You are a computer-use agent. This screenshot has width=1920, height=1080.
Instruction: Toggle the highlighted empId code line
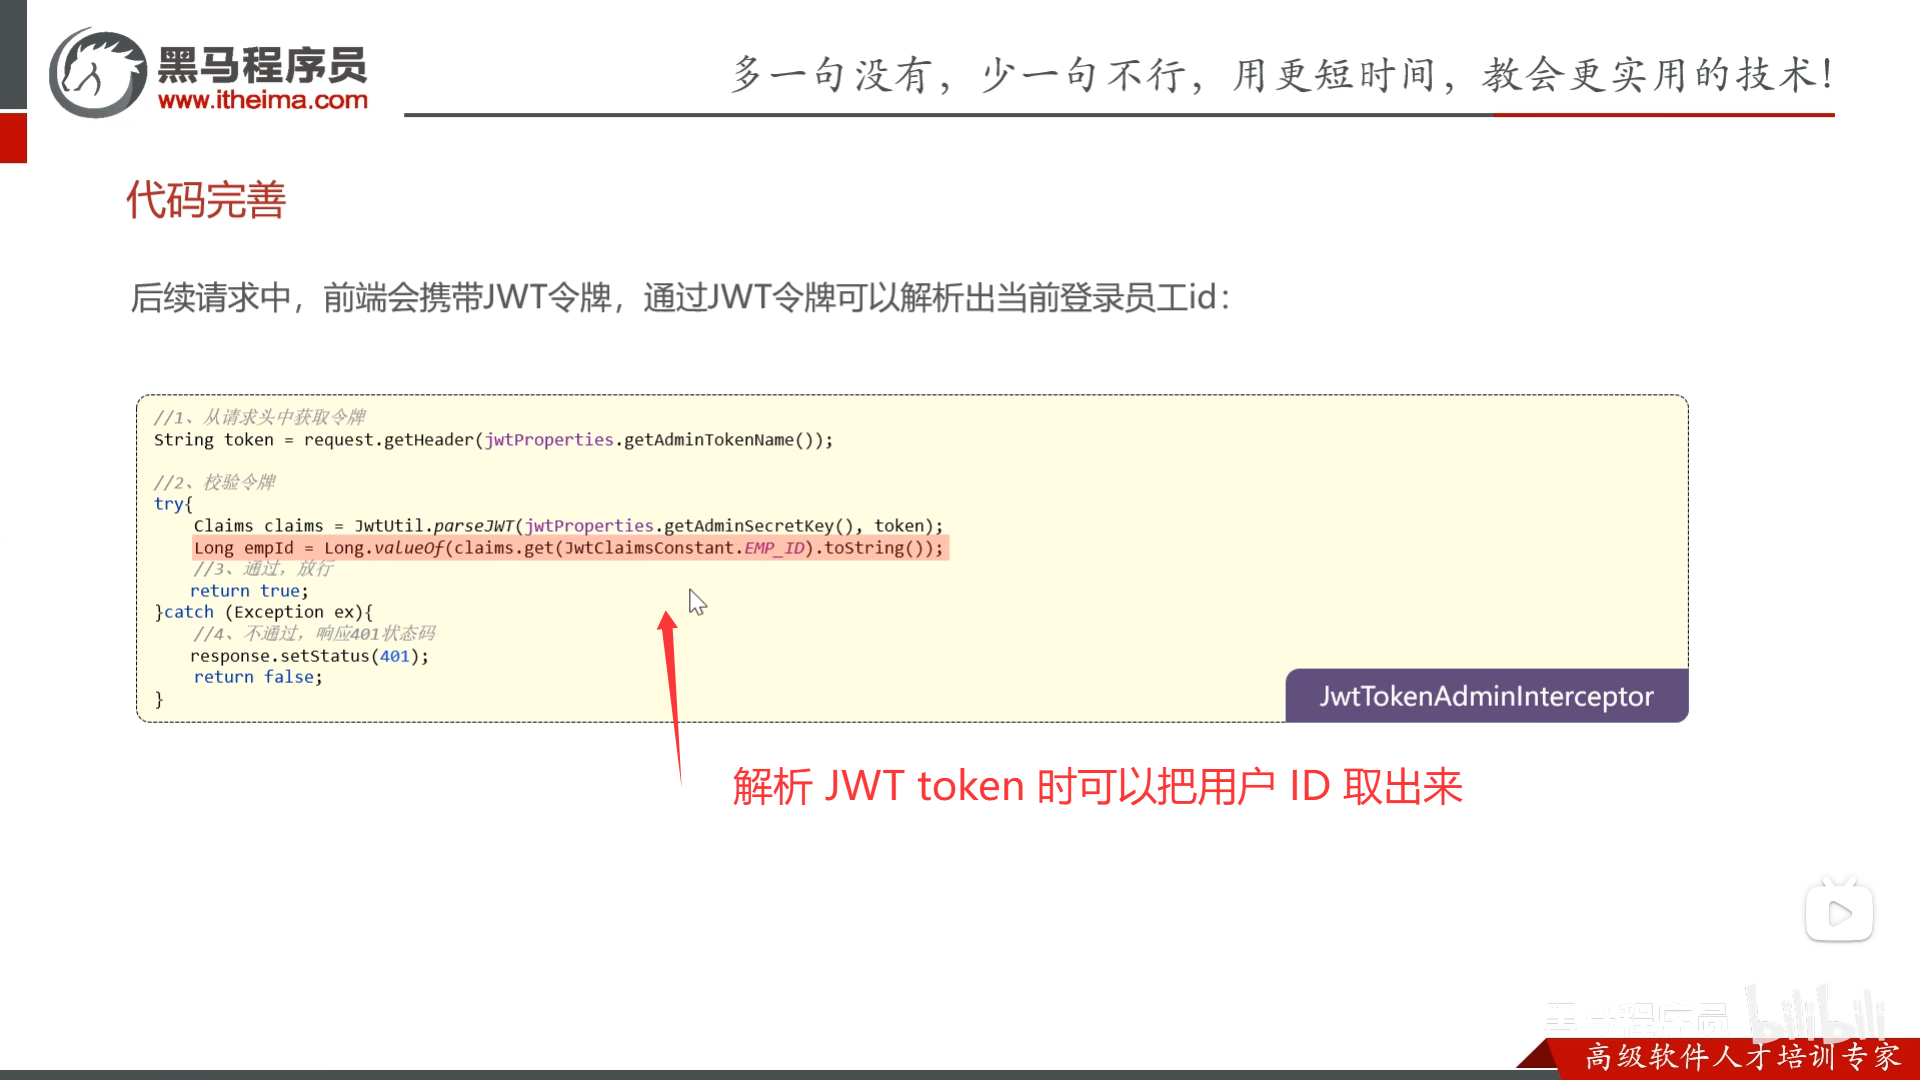tap(570, 548)
